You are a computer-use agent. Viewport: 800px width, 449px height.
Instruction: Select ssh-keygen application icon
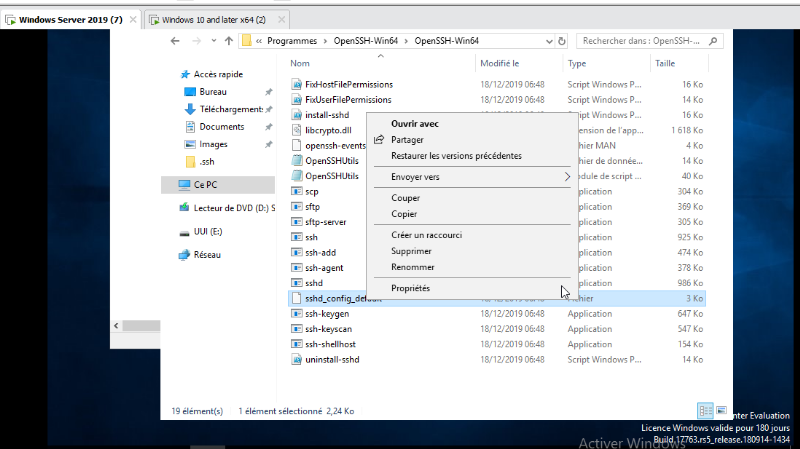(x=296, y=314)
